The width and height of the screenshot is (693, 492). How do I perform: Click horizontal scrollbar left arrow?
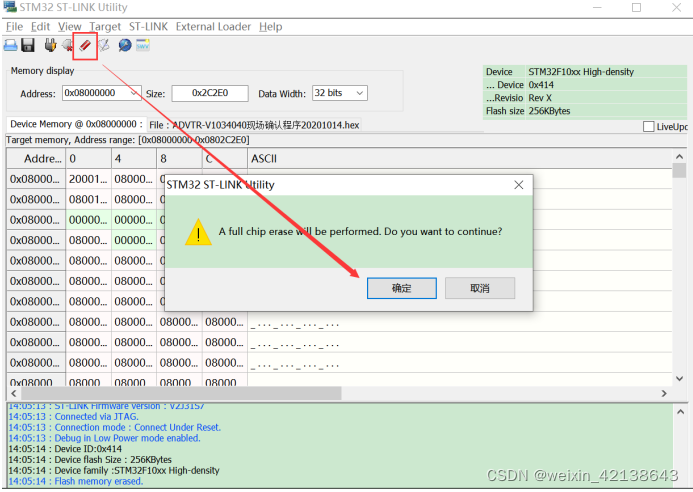14,393
